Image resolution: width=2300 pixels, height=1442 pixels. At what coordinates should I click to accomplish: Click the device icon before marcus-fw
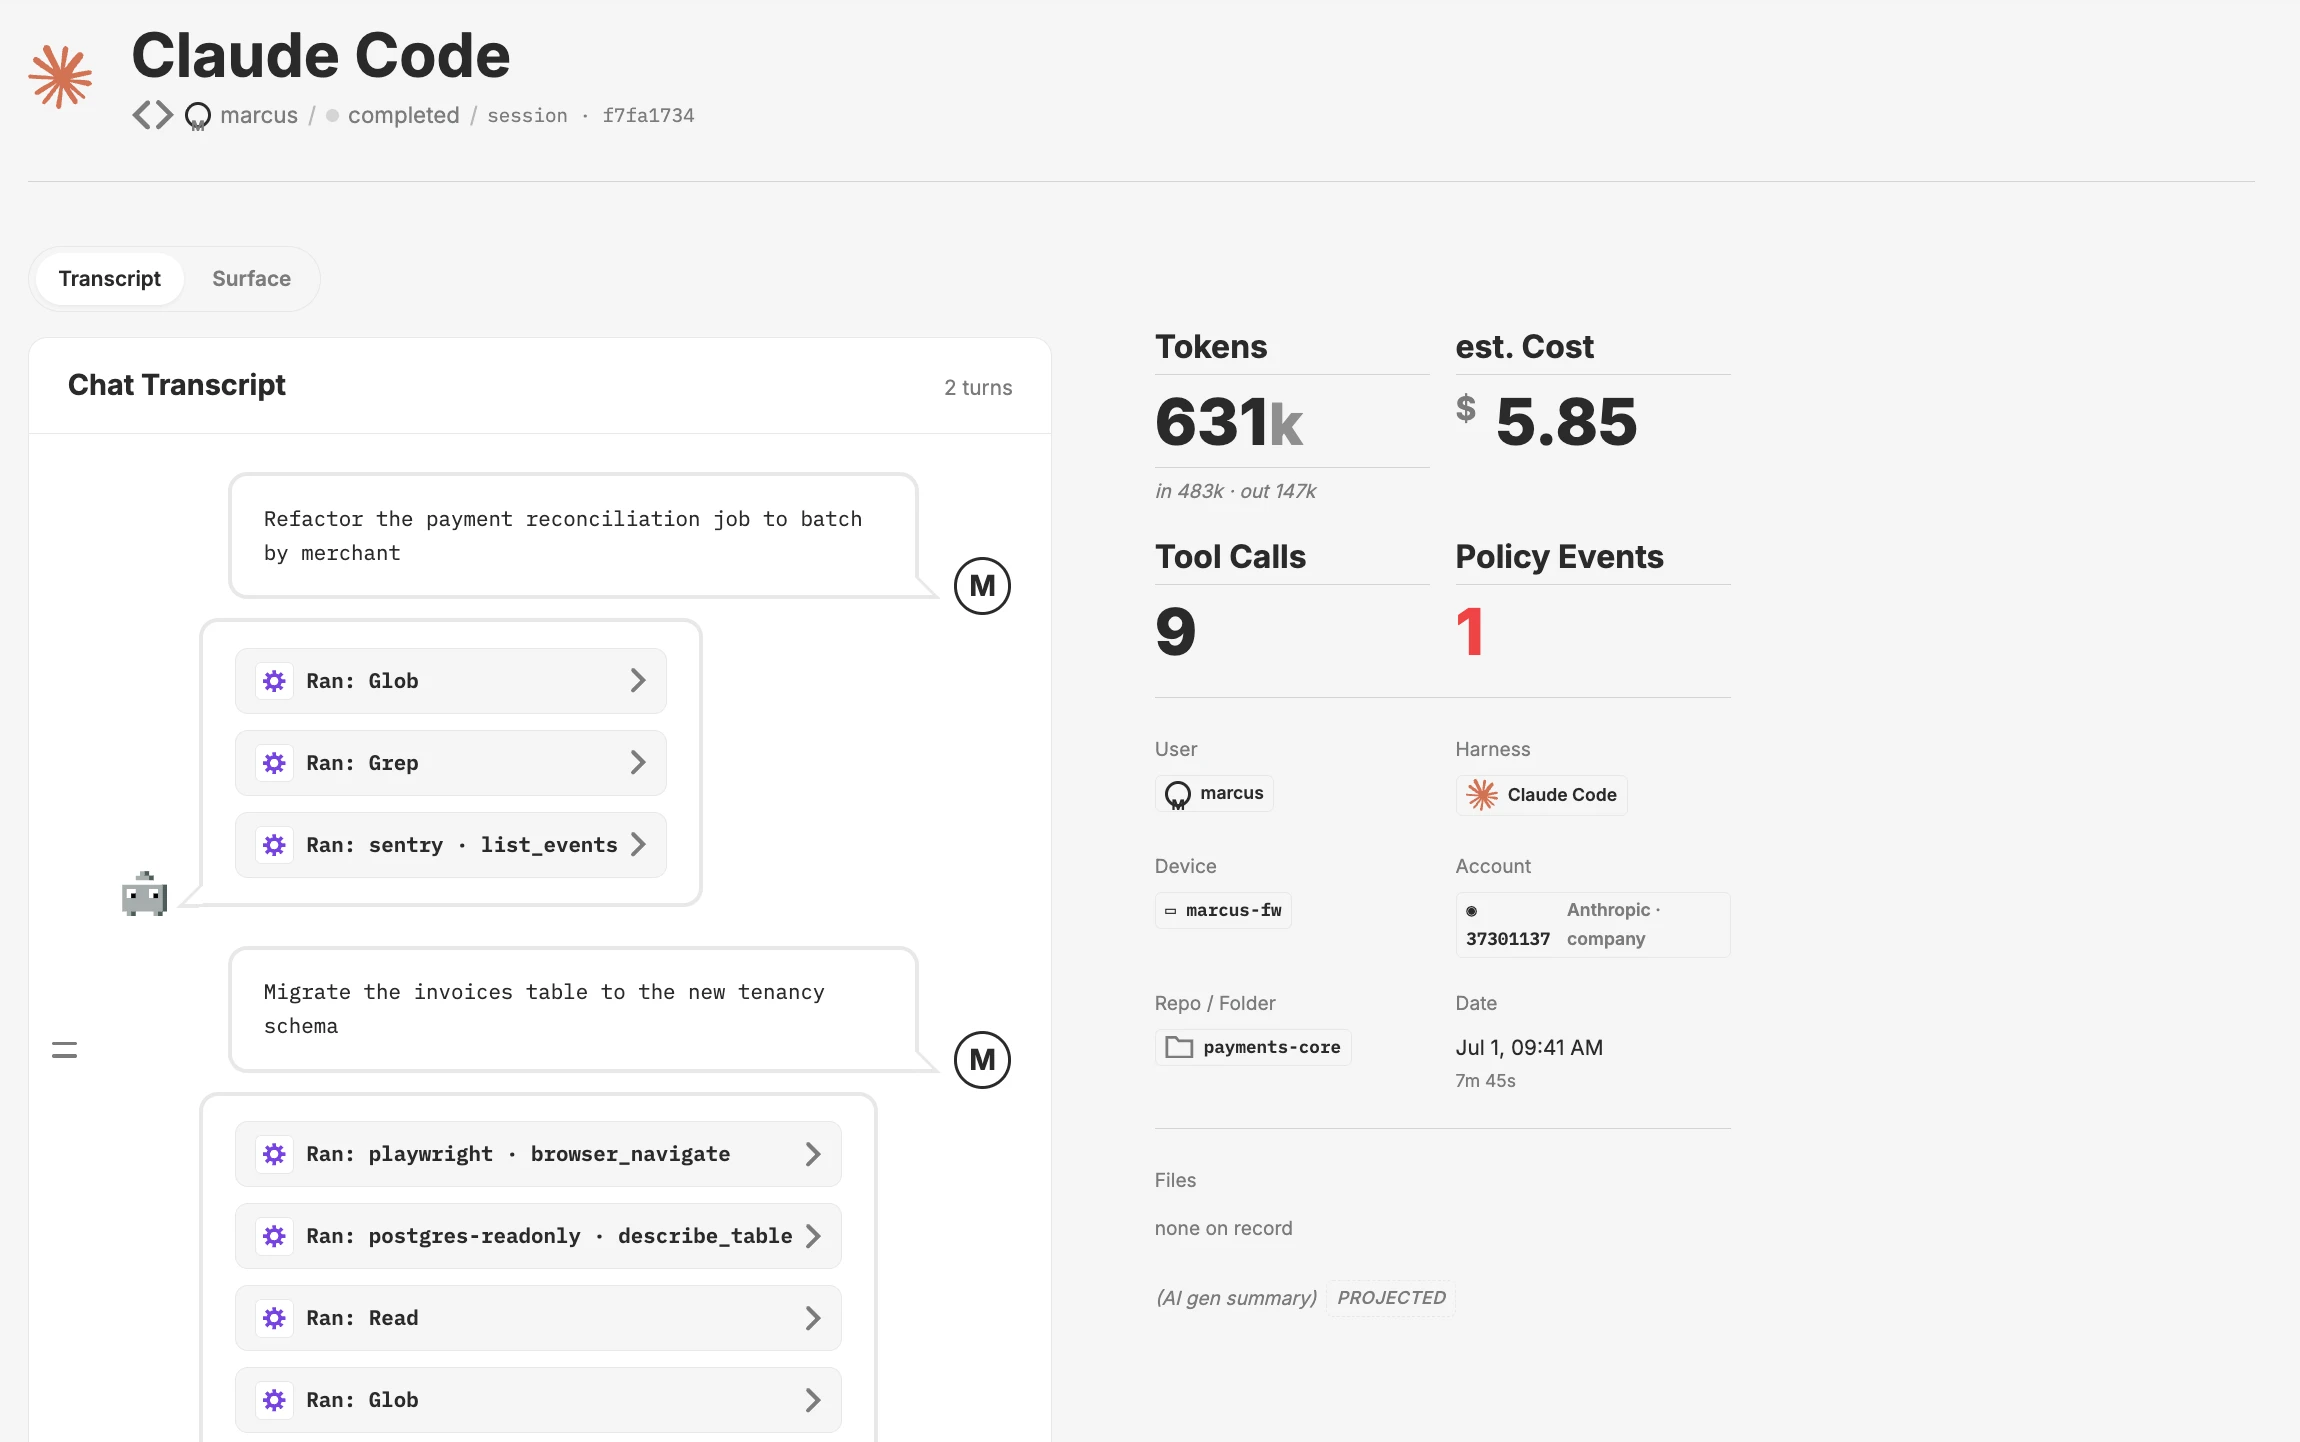click(x=1170, y=911)
